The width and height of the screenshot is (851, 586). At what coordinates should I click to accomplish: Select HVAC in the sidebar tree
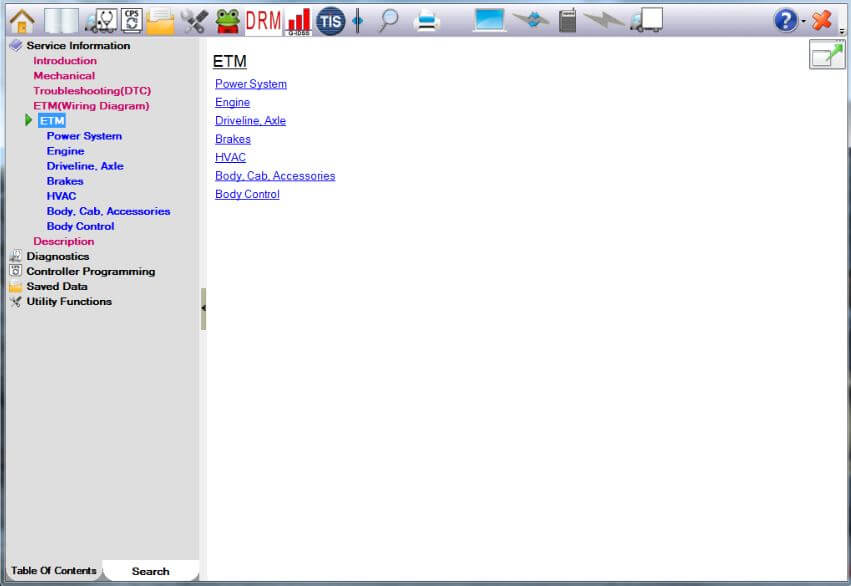[61, 196]
